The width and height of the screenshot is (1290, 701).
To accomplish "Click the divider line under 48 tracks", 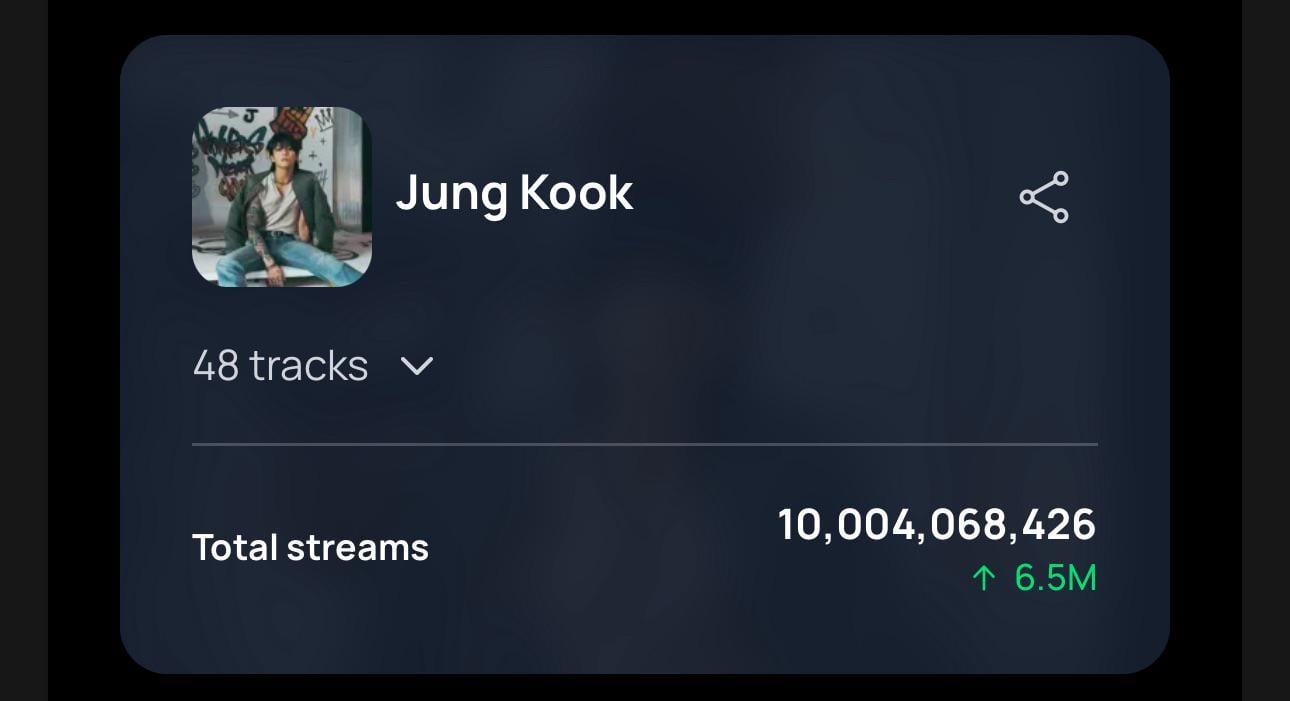I will click(645, 443).
